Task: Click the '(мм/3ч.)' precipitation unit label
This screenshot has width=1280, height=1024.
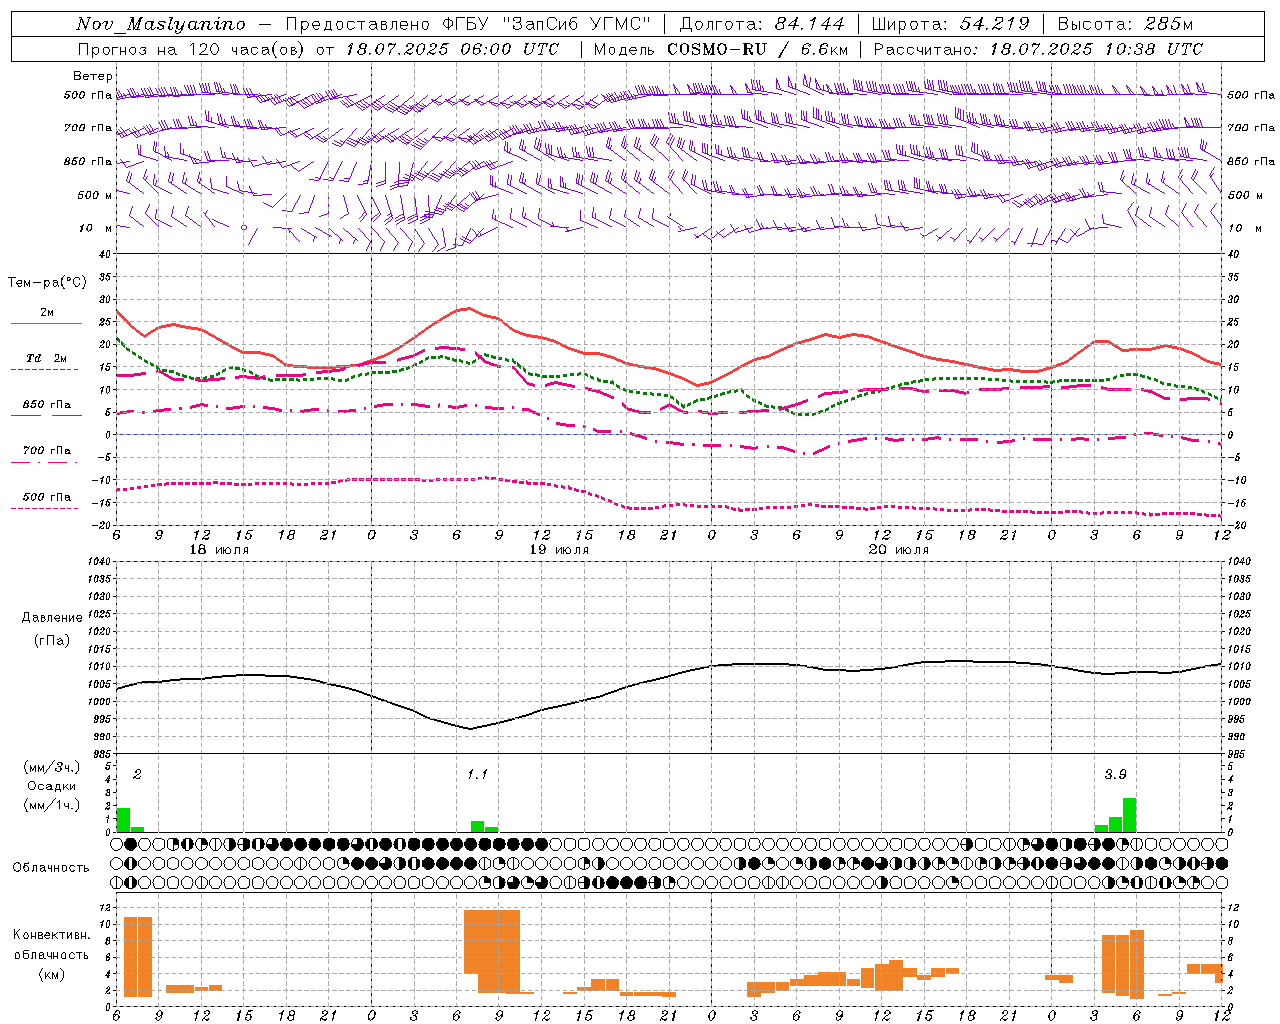Action: coord(52,768)
